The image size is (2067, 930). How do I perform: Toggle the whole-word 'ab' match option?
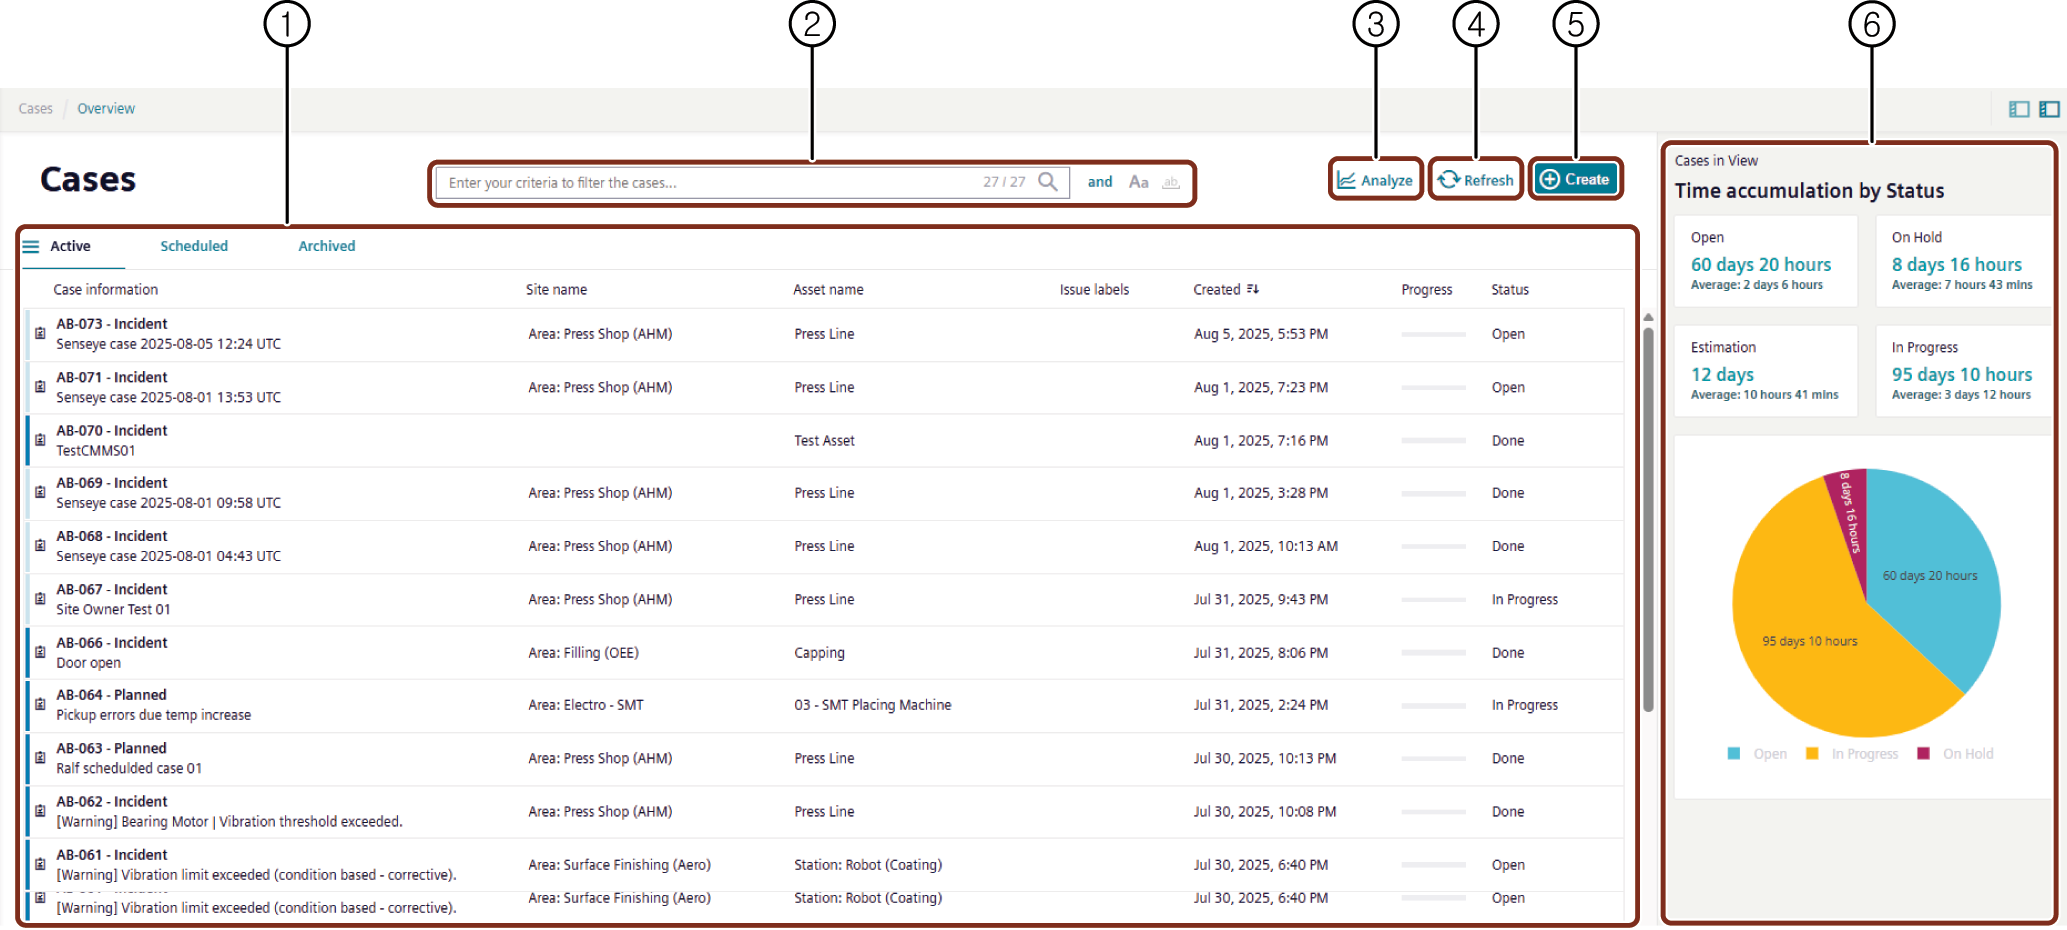pos(1171,182)
